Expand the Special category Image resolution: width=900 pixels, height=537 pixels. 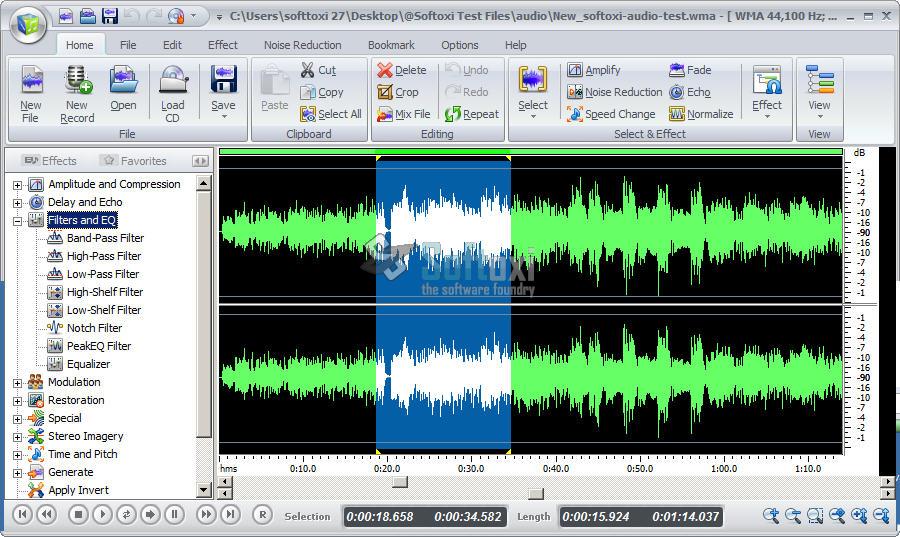(x=17, y=419)
